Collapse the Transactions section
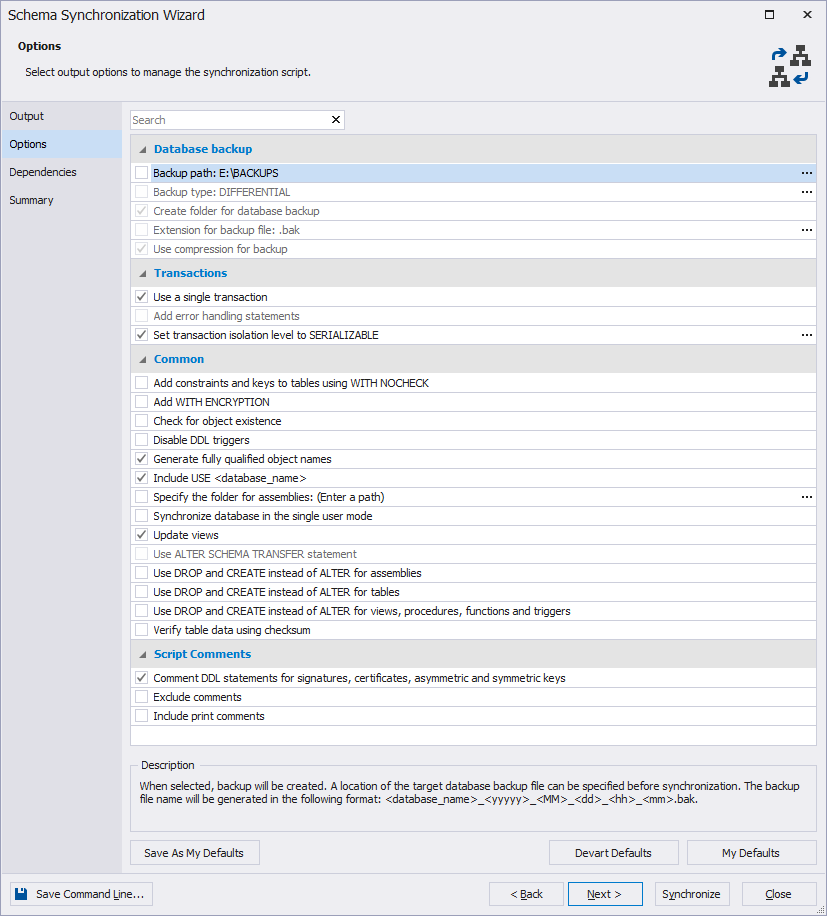 point(143,273)
